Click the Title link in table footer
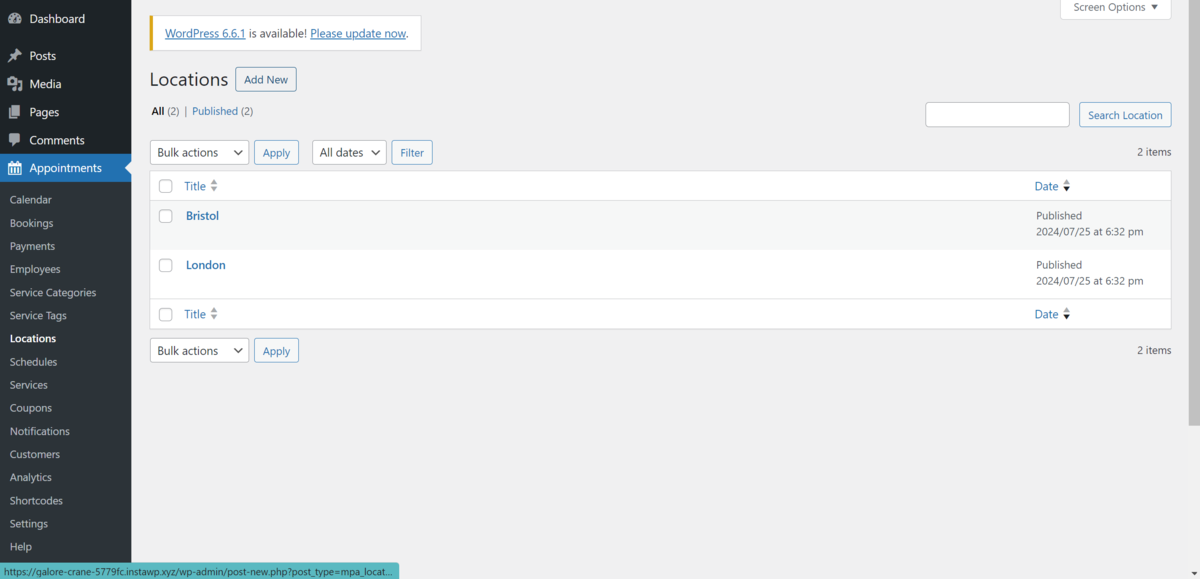 195,314
